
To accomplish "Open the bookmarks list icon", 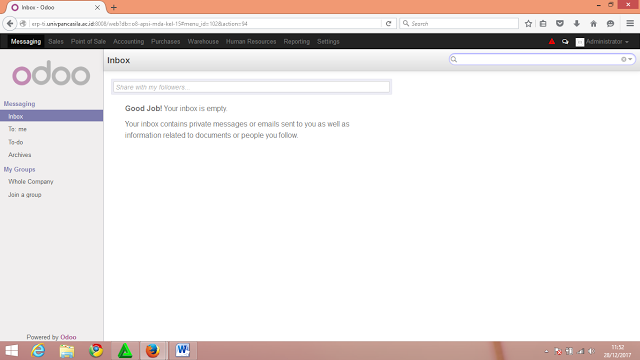I will click(x=543, y=24).
